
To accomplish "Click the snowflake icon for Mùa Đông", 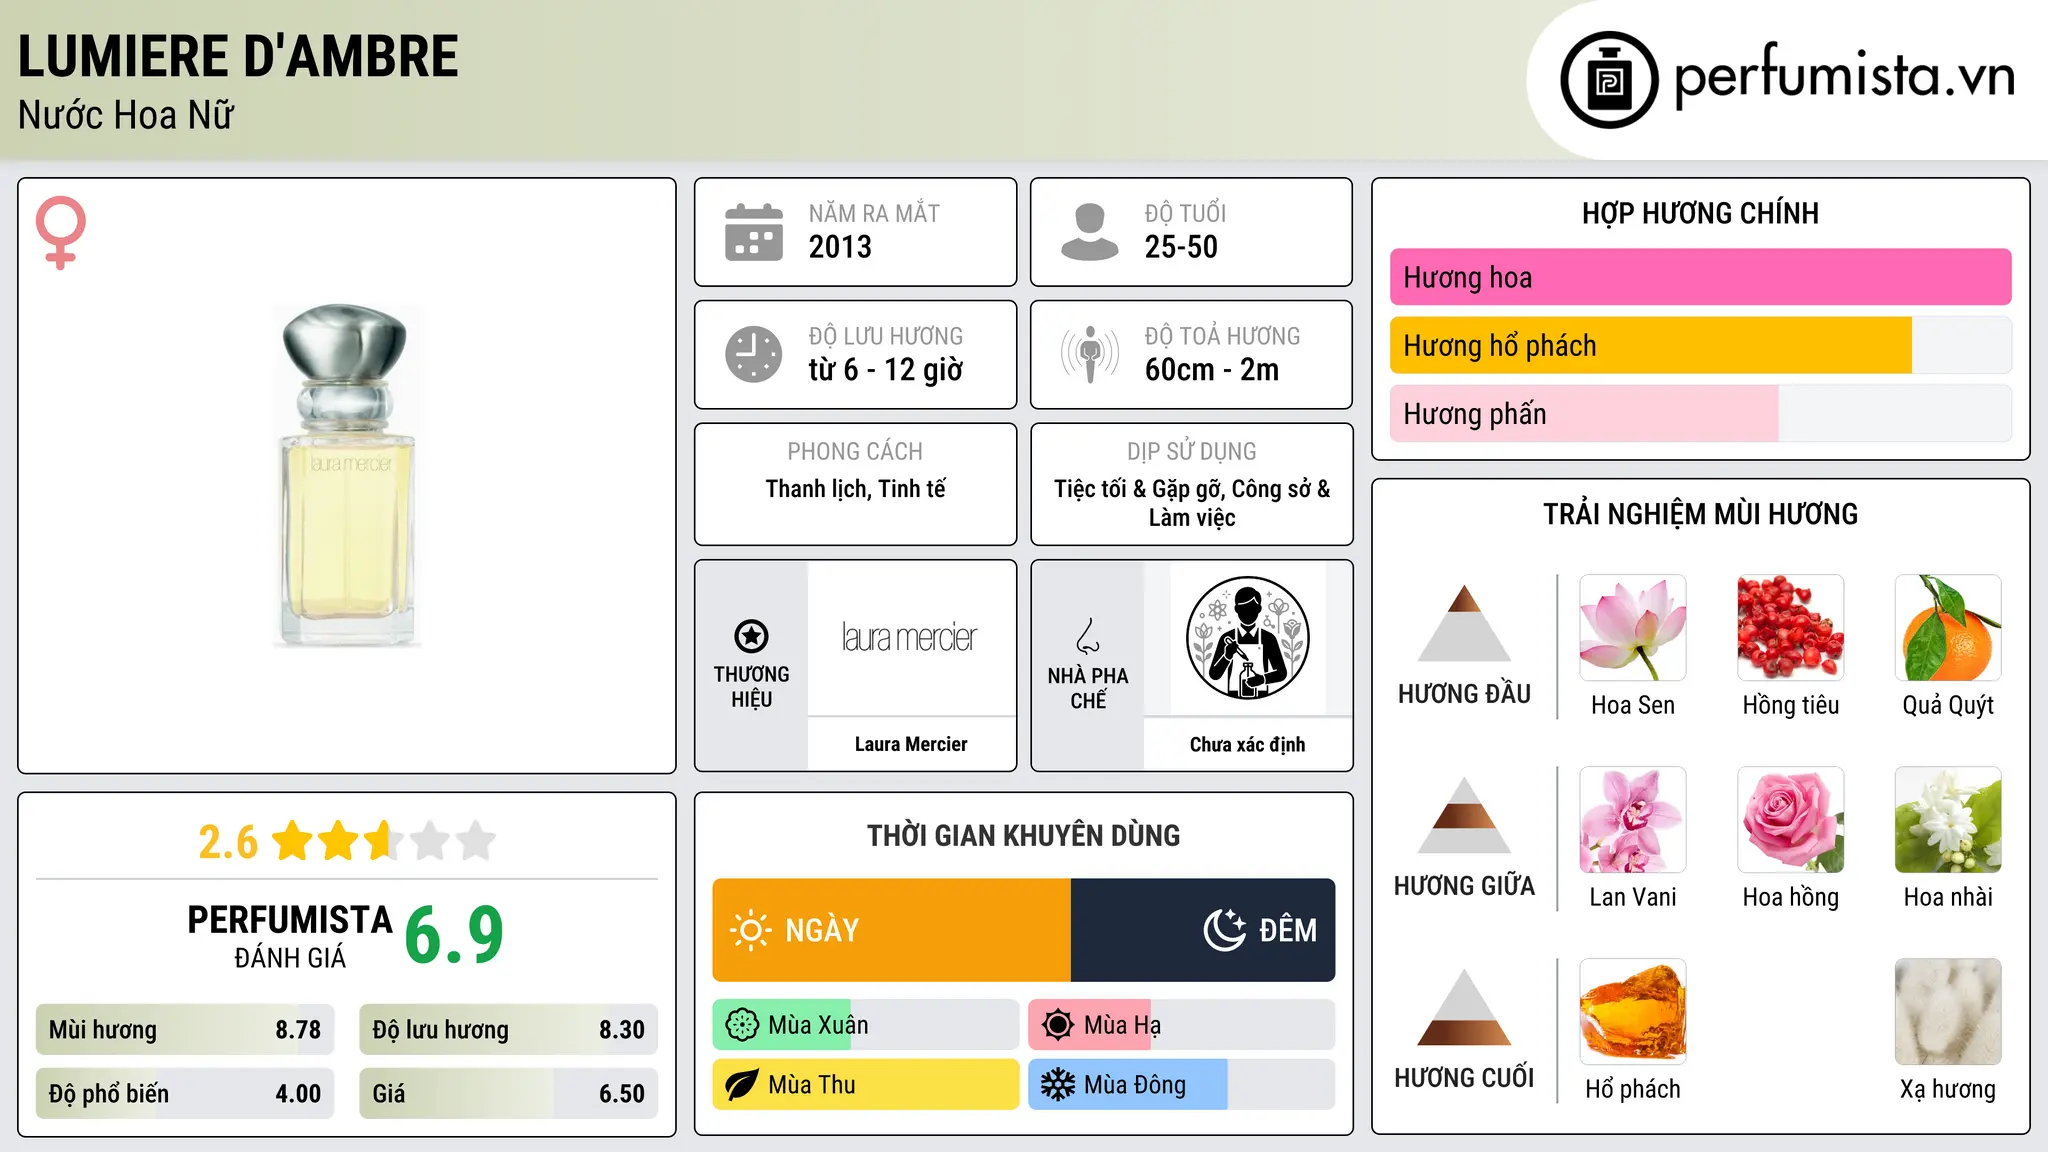I will point(1058,1085).
